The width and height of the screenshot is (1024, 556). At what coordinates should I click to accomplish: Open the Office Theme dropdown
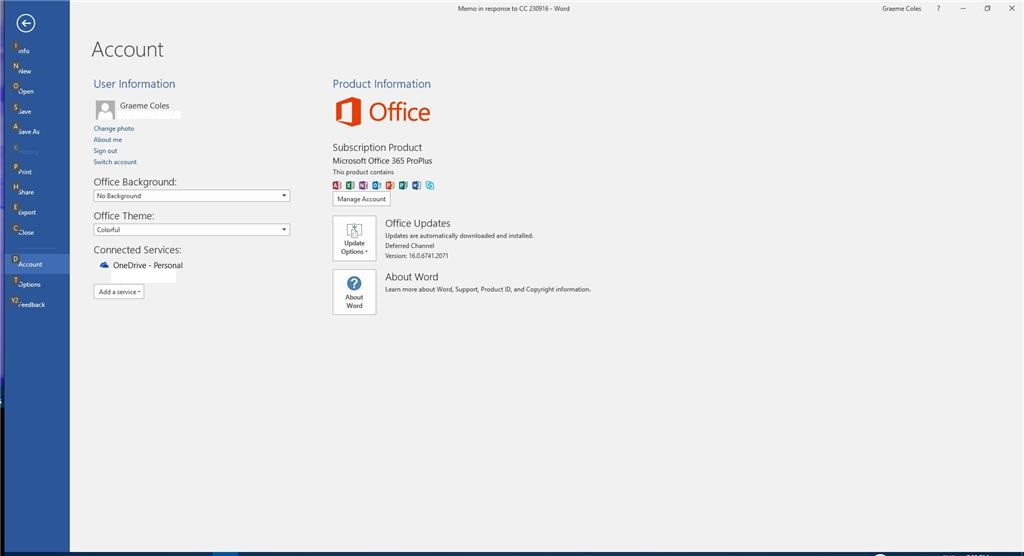(191, 230)
